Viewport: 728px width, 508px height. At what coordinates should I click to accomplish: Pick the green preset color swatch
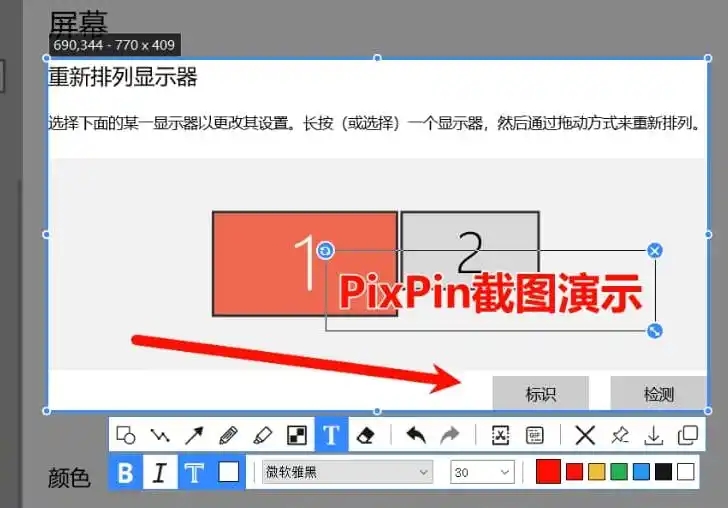619,472
